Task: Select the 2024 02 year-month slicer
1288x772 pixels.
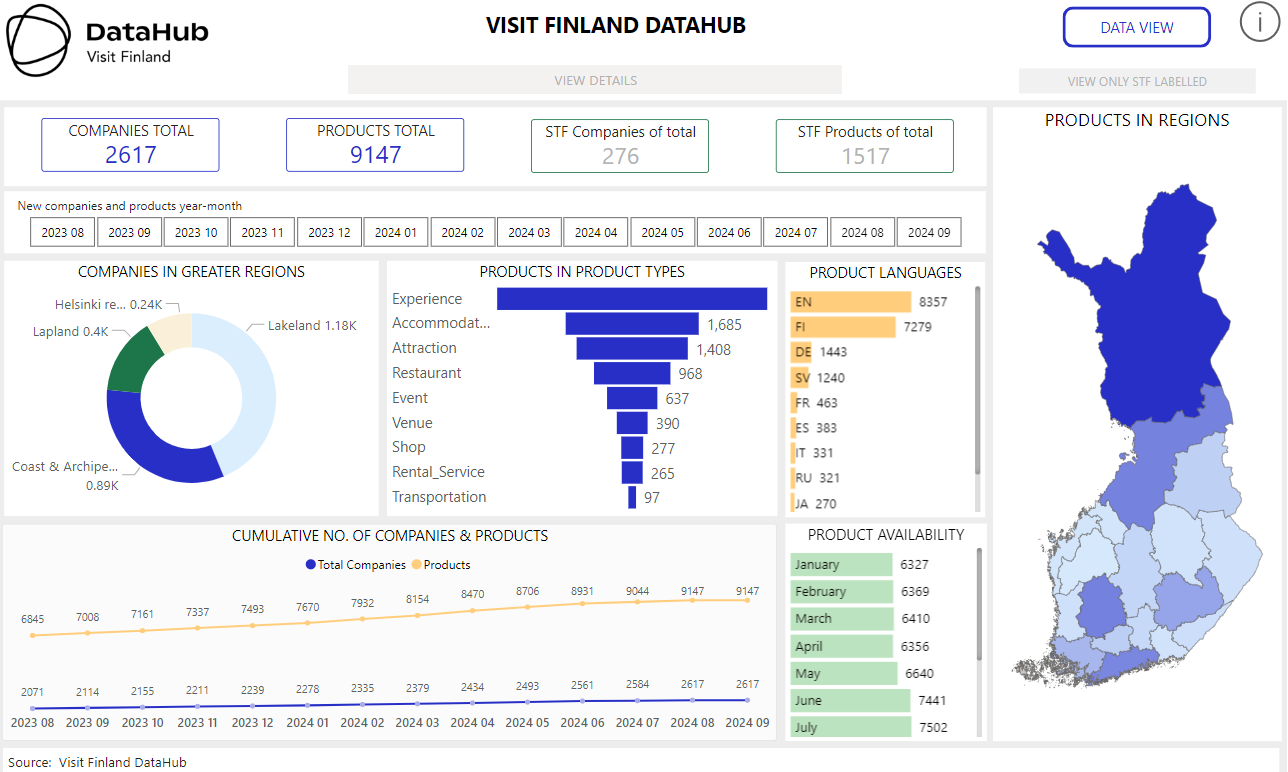Action: [x=463, y=232]
